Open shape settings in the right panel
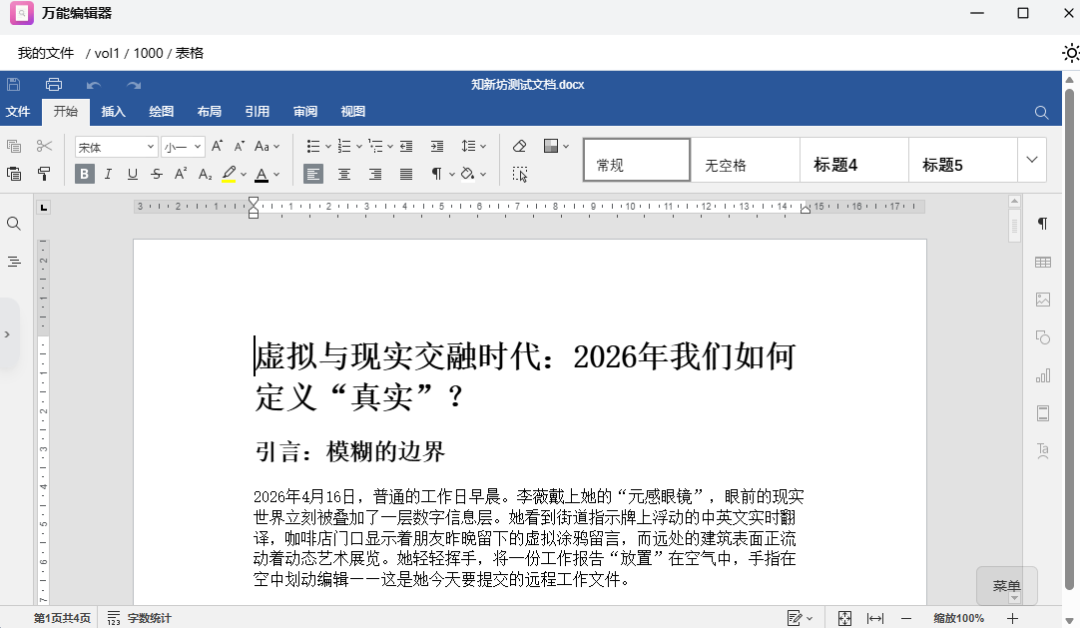This screenshot has height=628, width=1080. click(x=1043, y=337)
